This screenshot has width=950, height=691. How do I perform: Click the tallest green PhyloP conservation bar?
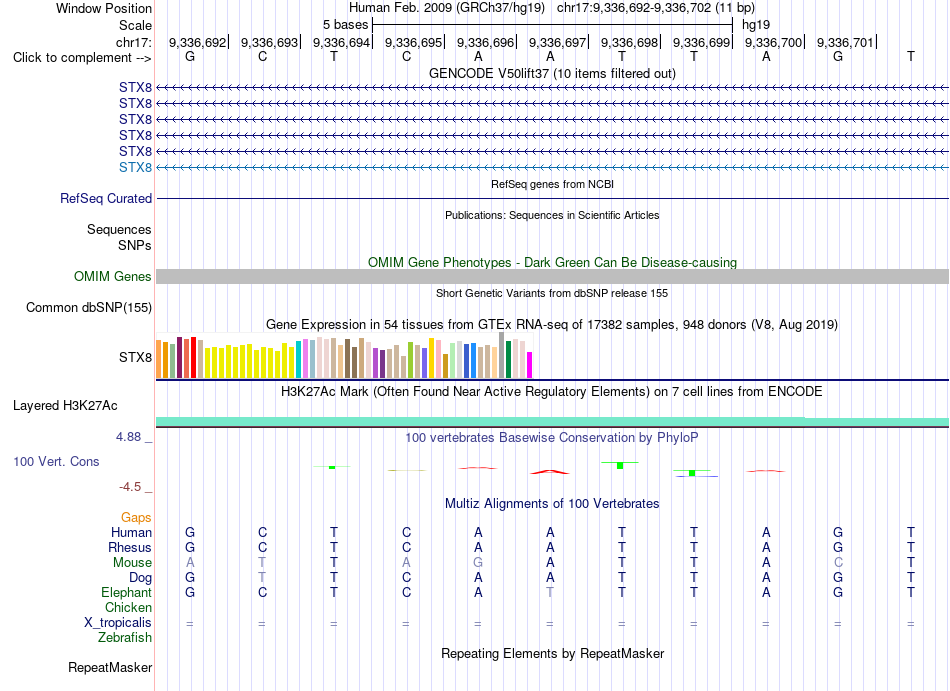pyautogui.click(x=620, y=465)
